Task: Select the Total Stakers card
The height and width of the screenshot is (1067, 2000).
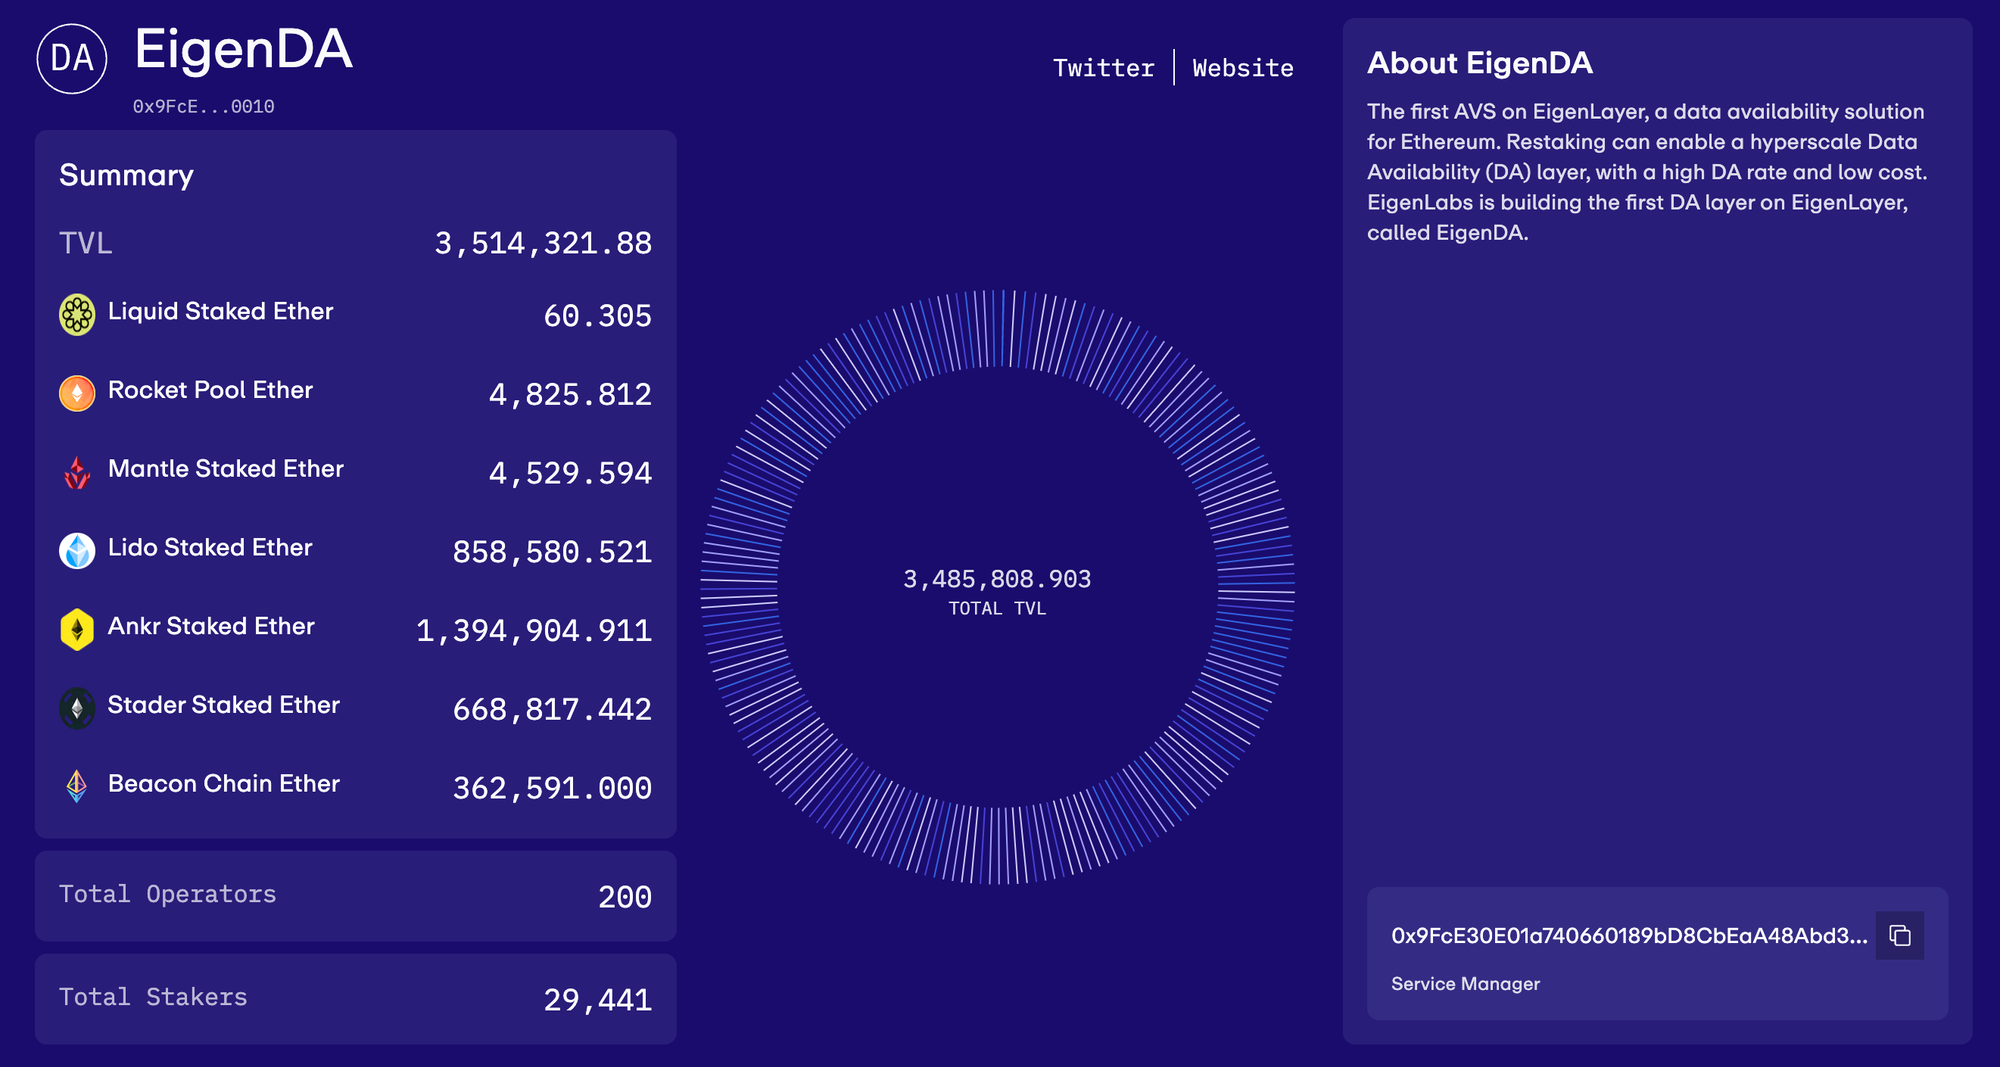Action: click(x=355, y=999)
